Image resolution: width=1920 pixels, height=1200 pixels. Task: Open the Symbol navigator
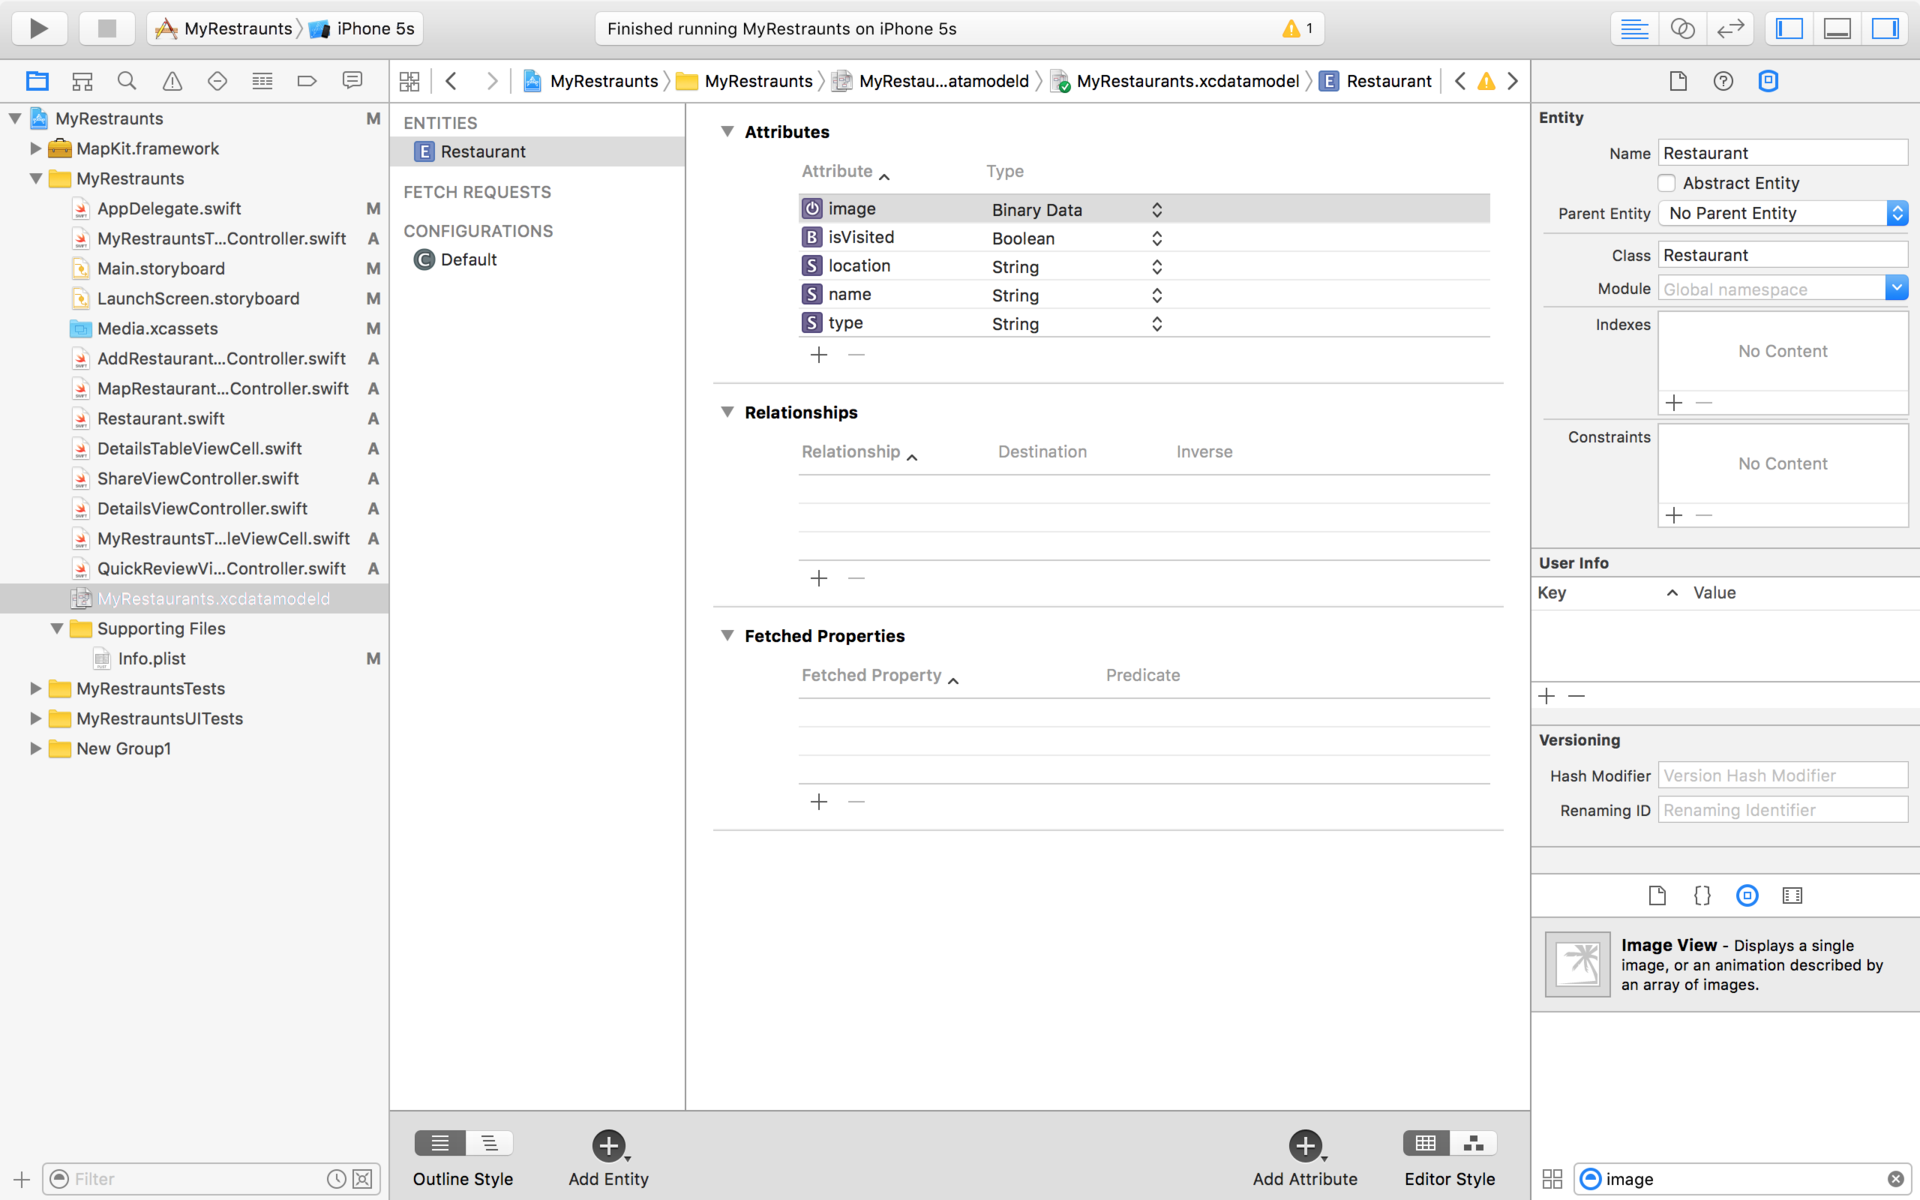click(x=82, y=81)
